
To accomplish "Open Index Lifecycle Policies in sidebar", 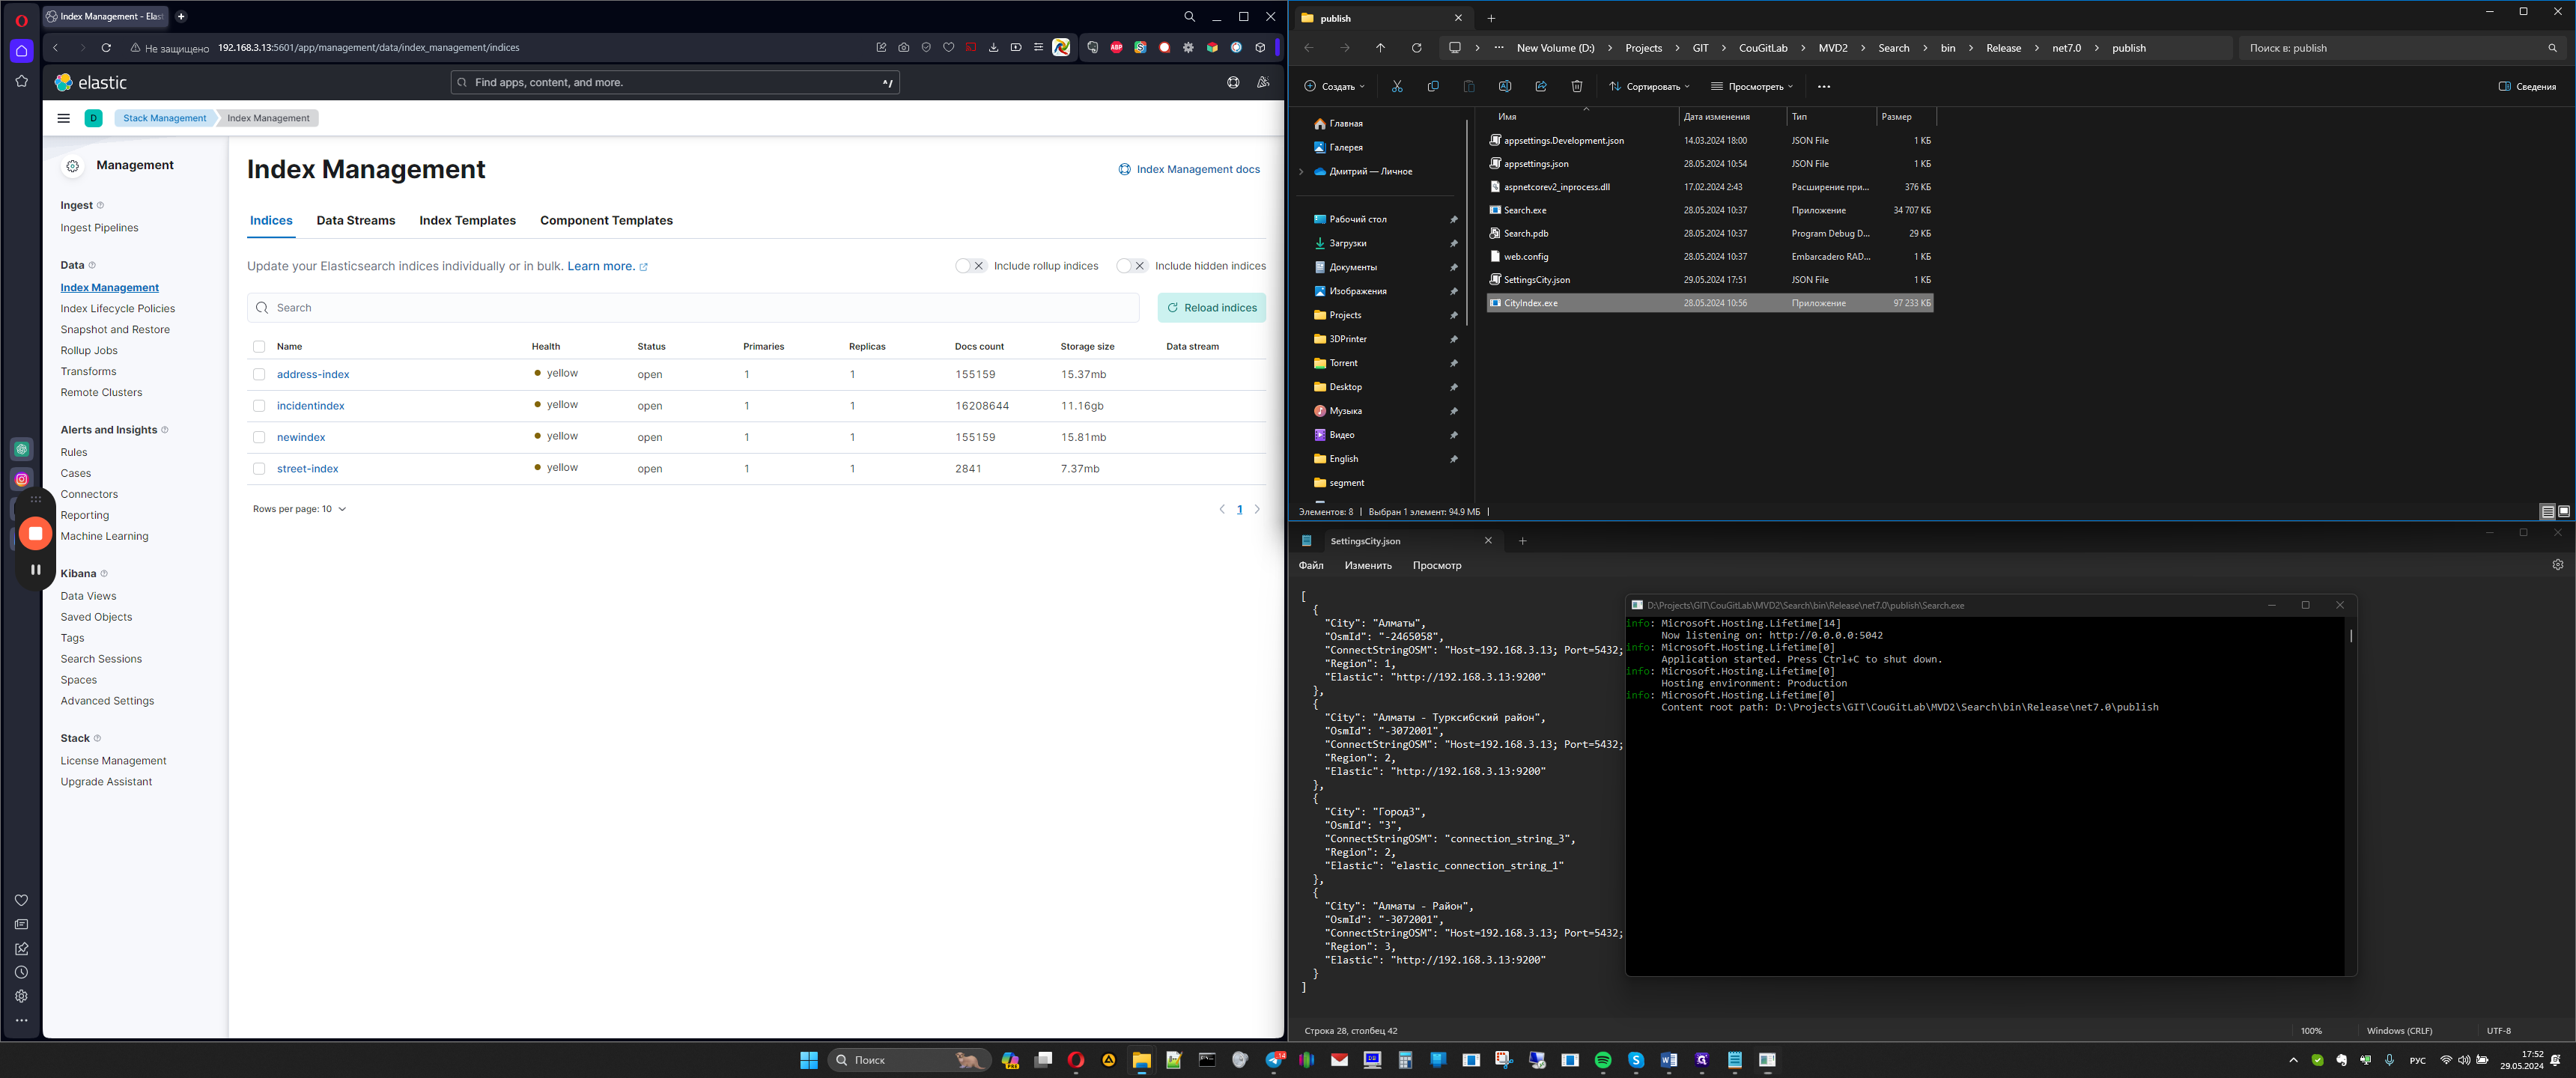I will [x=117, y=309].
